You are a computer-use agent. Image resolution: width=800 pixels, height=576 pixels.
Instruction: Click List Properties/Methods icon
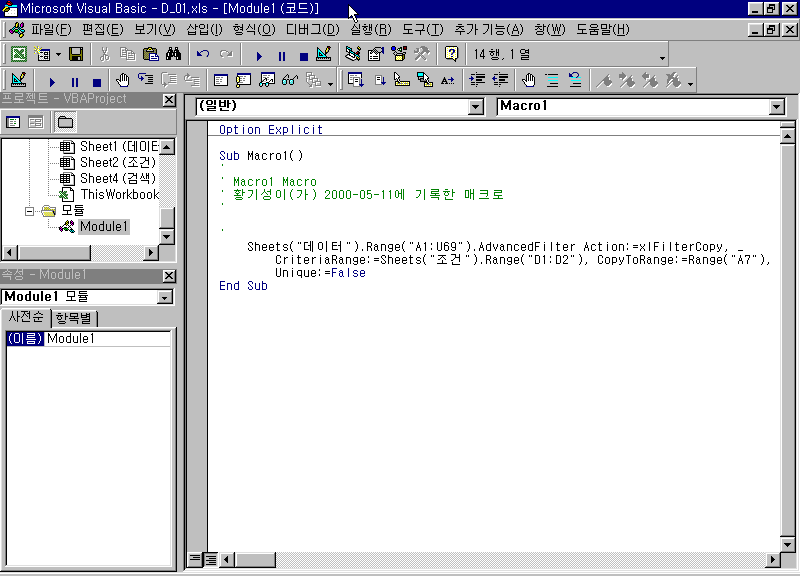coord(355,80)
